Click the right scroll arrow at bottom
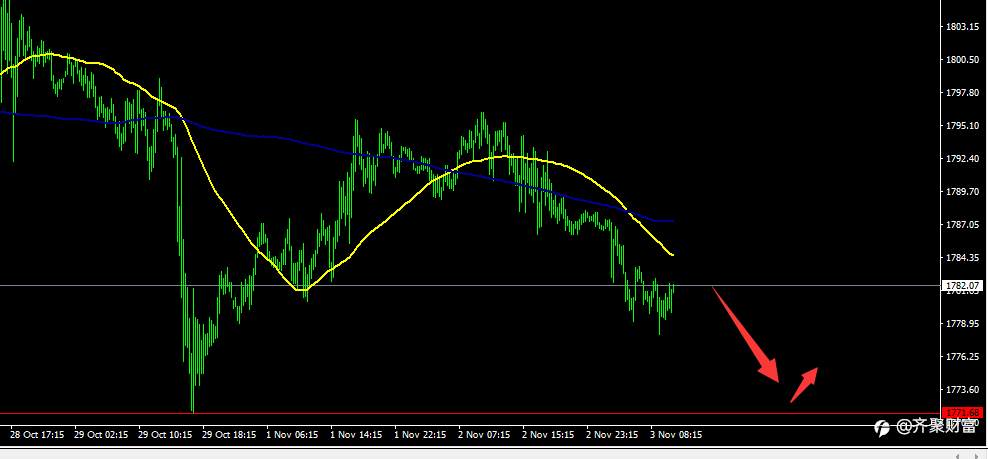 [975, 455]
